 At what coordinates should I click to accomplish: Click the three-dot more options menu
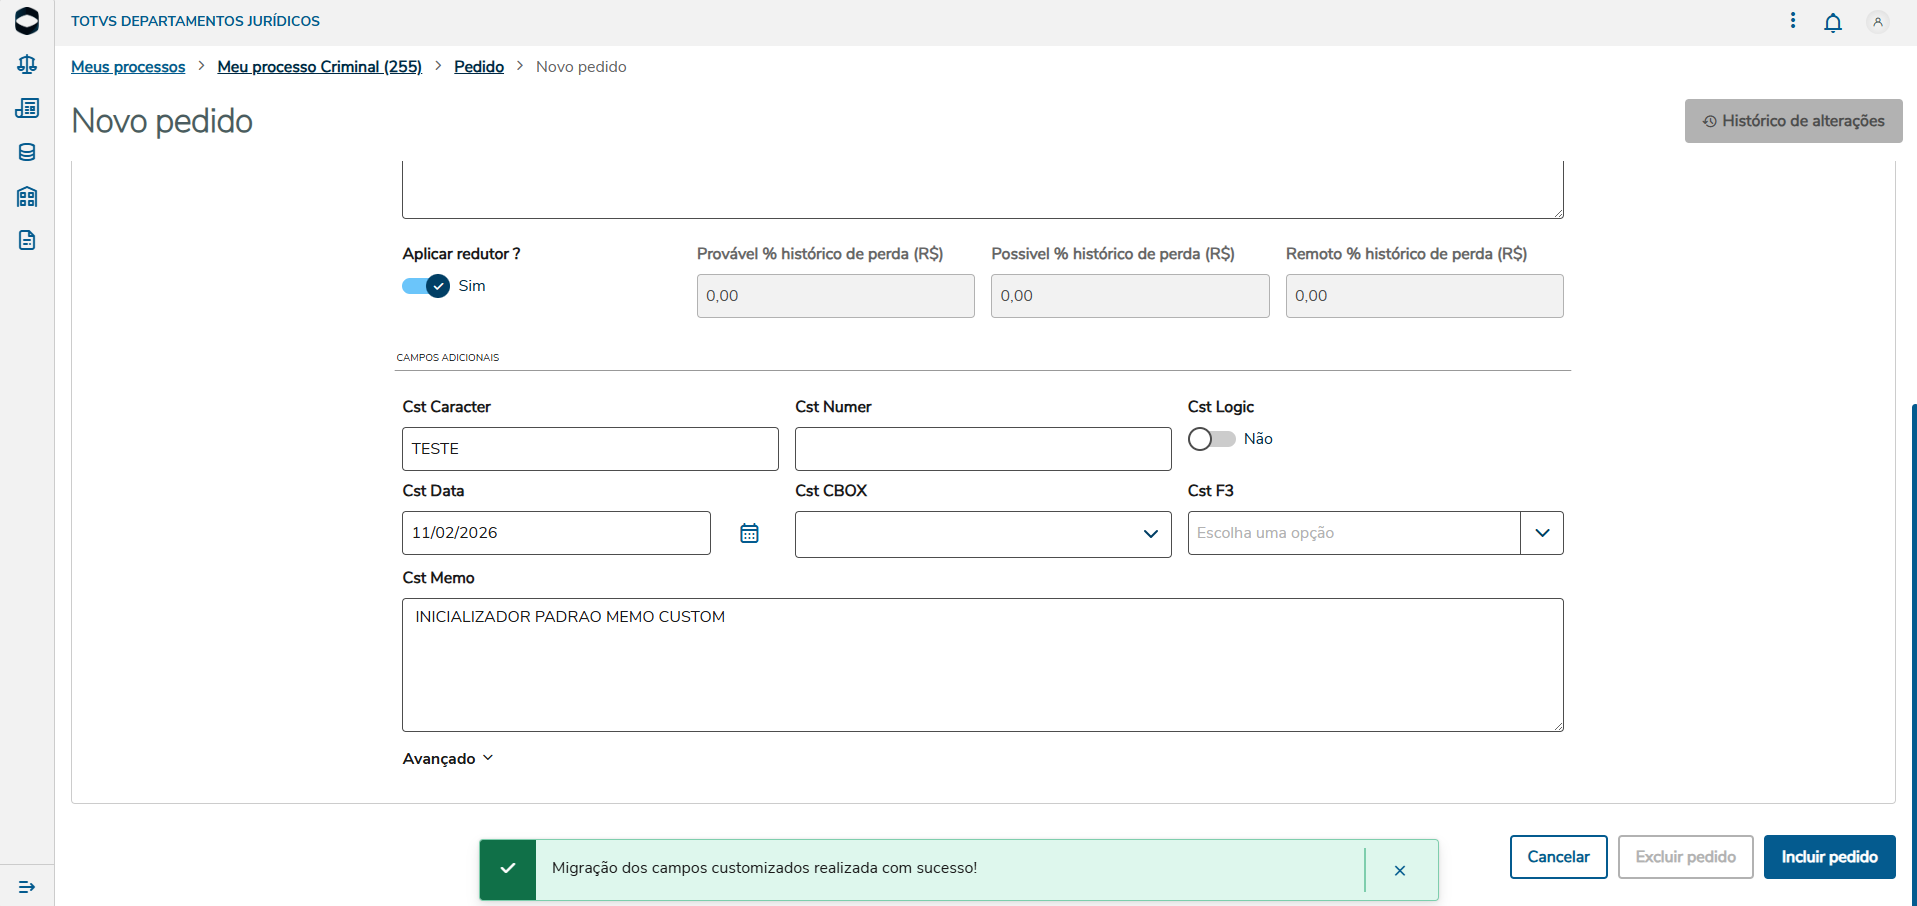click(1792, 21)
